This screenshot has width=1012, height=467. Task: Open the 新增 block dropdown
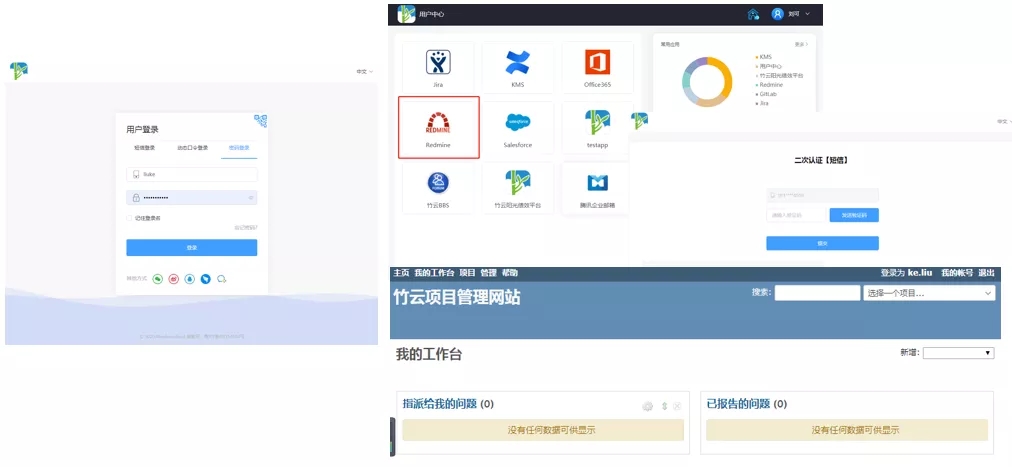pos(958,353)
